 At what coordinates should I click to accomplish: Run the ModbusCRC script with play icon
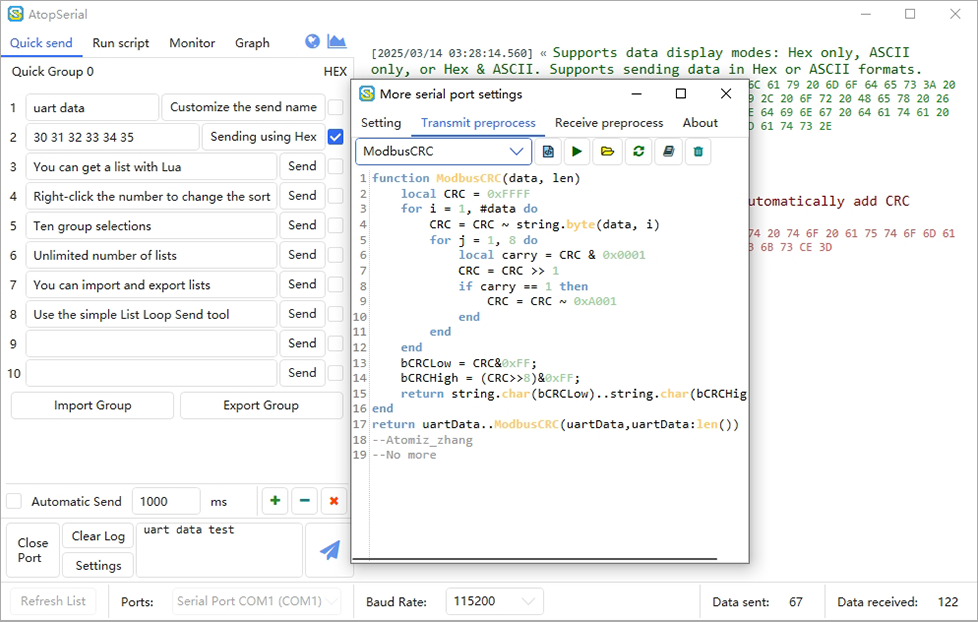(577, 152)
